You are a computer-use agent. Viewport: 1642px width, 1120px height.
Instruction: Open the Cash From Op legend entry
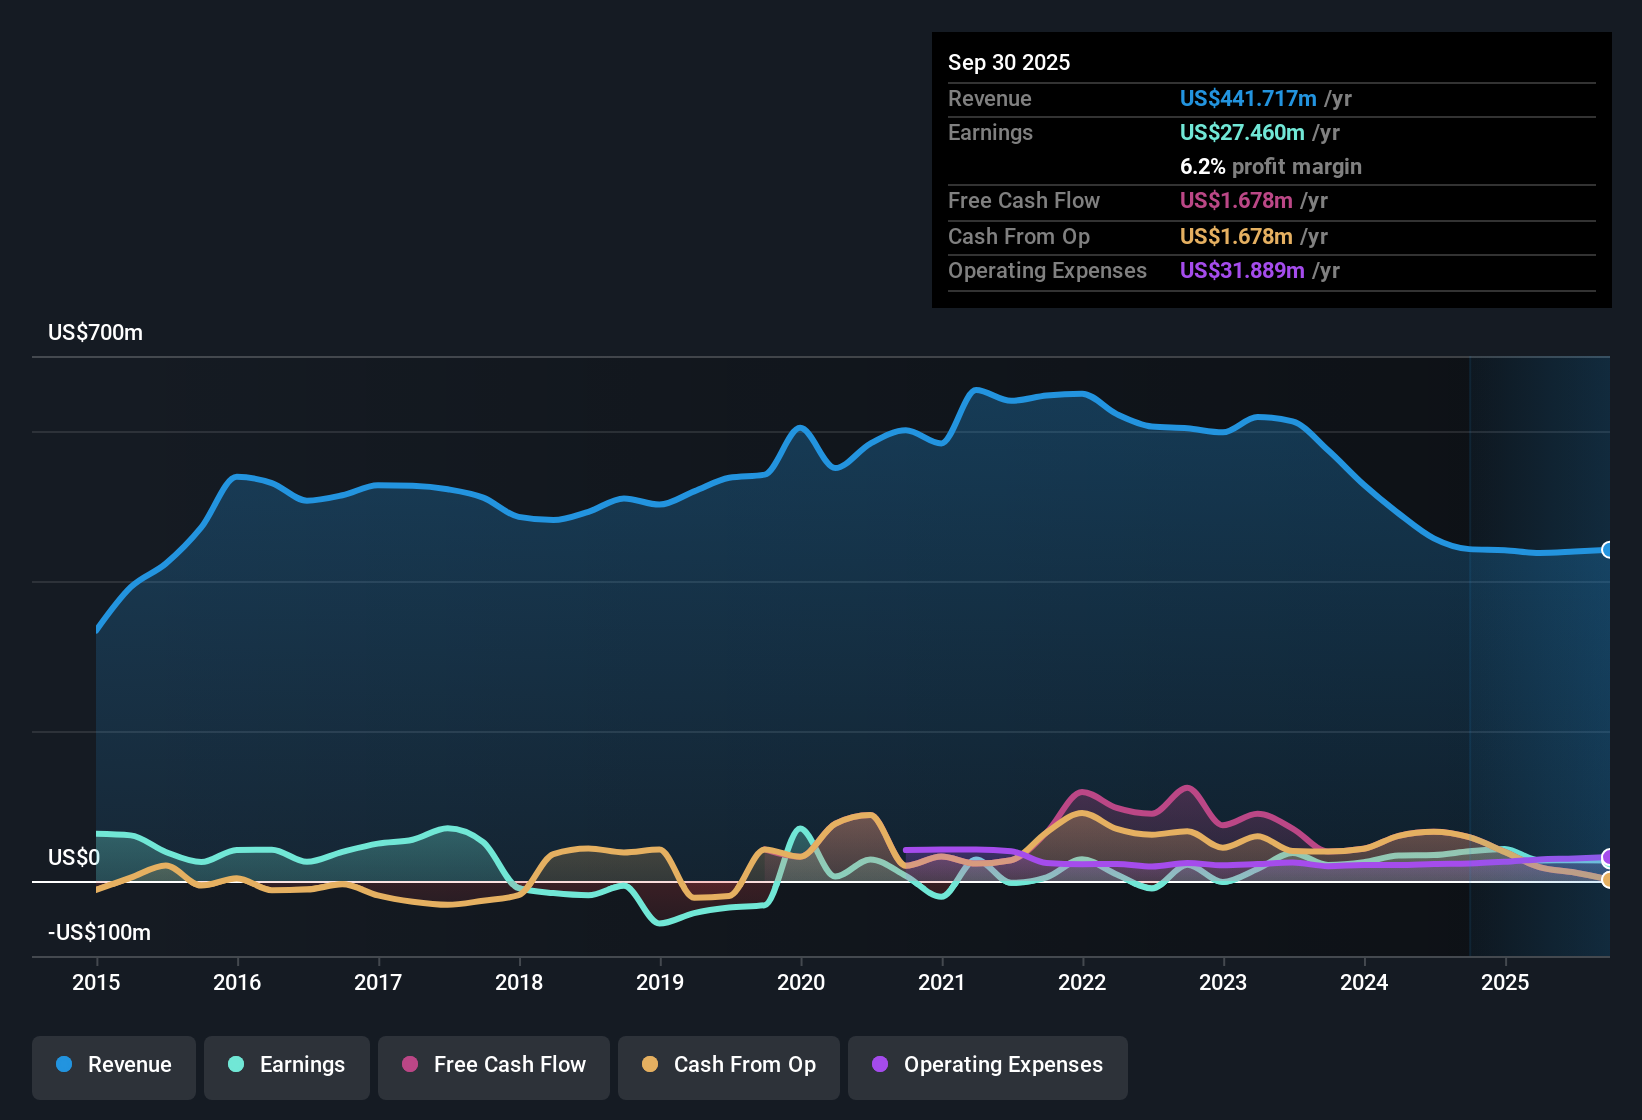(728, 1066)
